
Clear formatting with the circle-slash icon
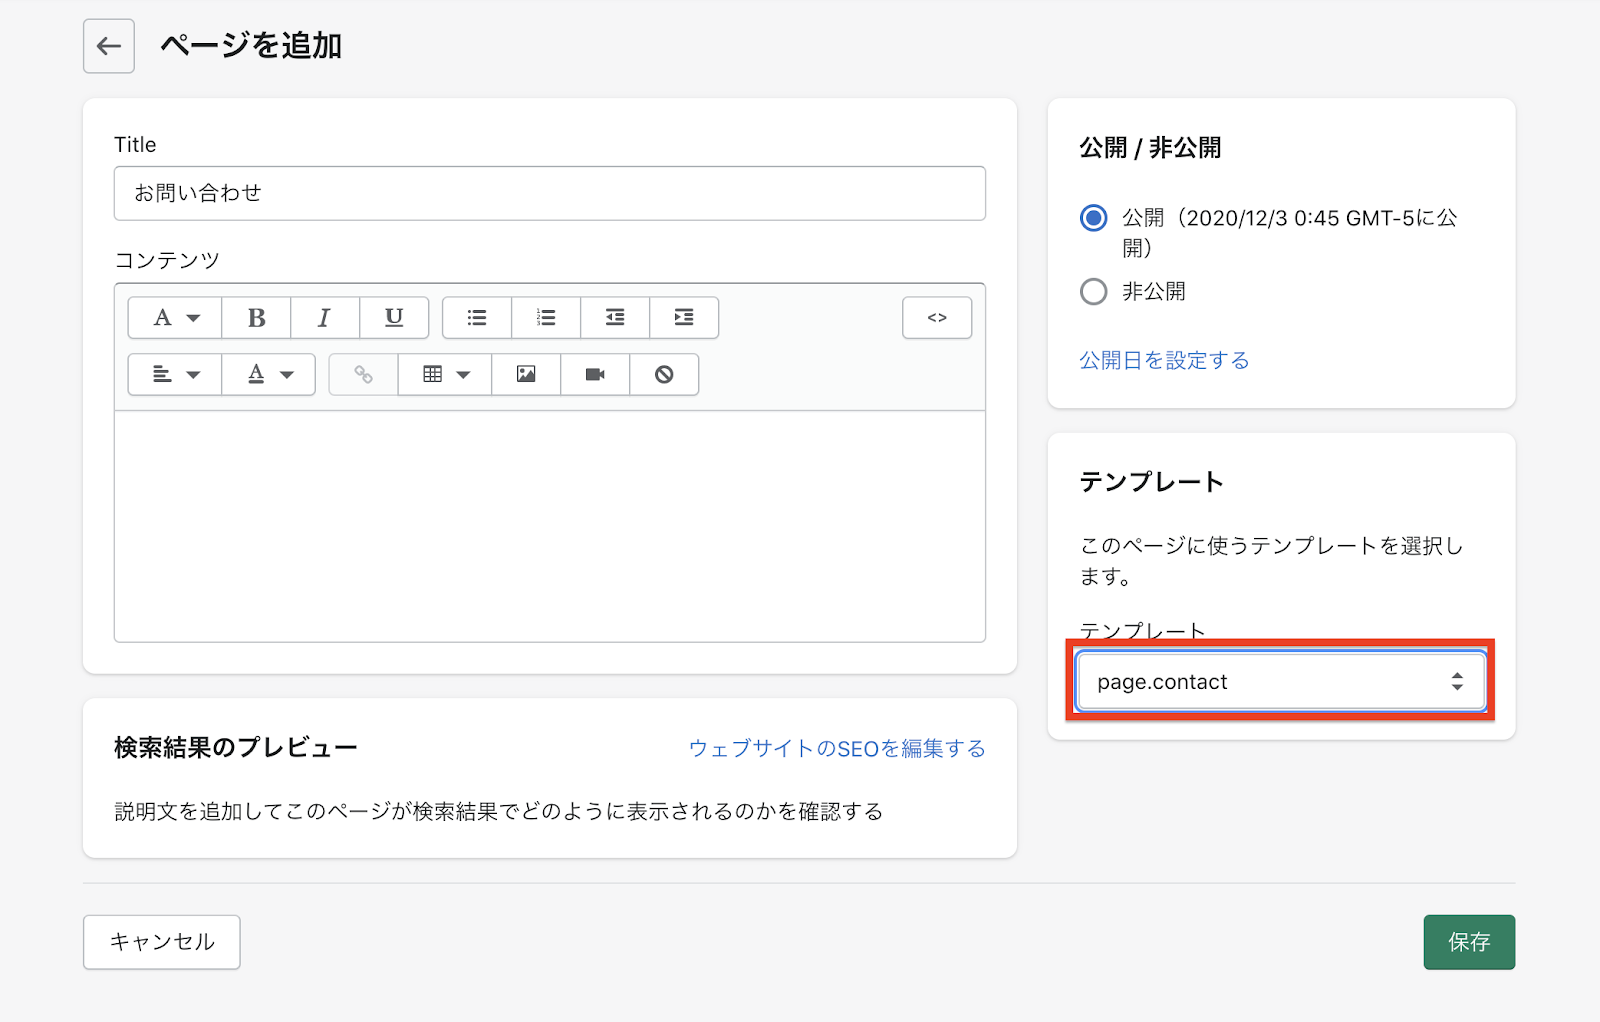(x=664, y=375)
